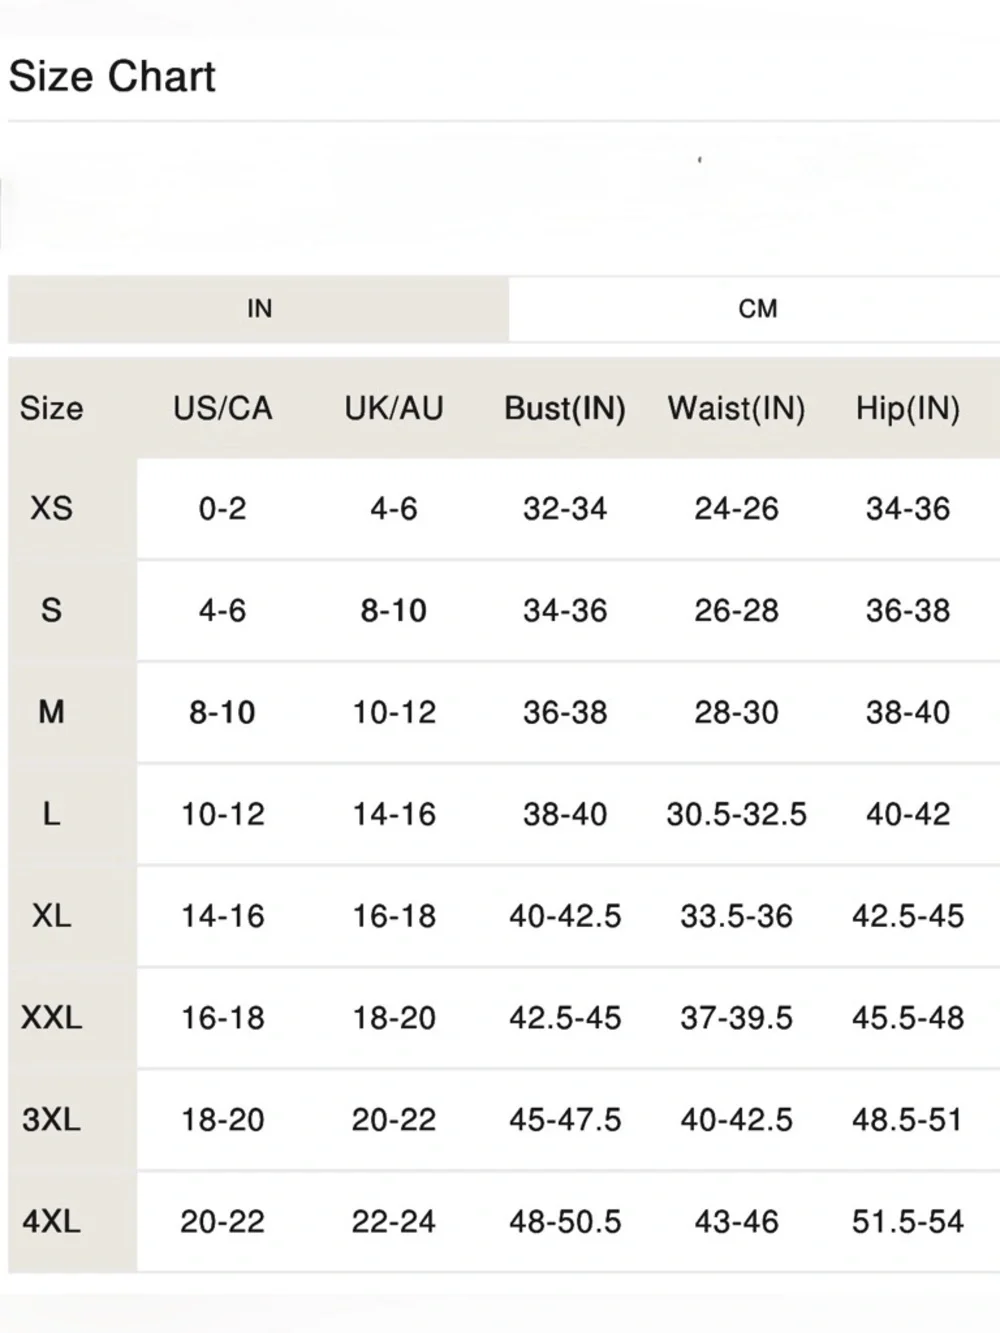Click the Size Chart heading
Viewport: 1000px width, 1333px height.
112,77
